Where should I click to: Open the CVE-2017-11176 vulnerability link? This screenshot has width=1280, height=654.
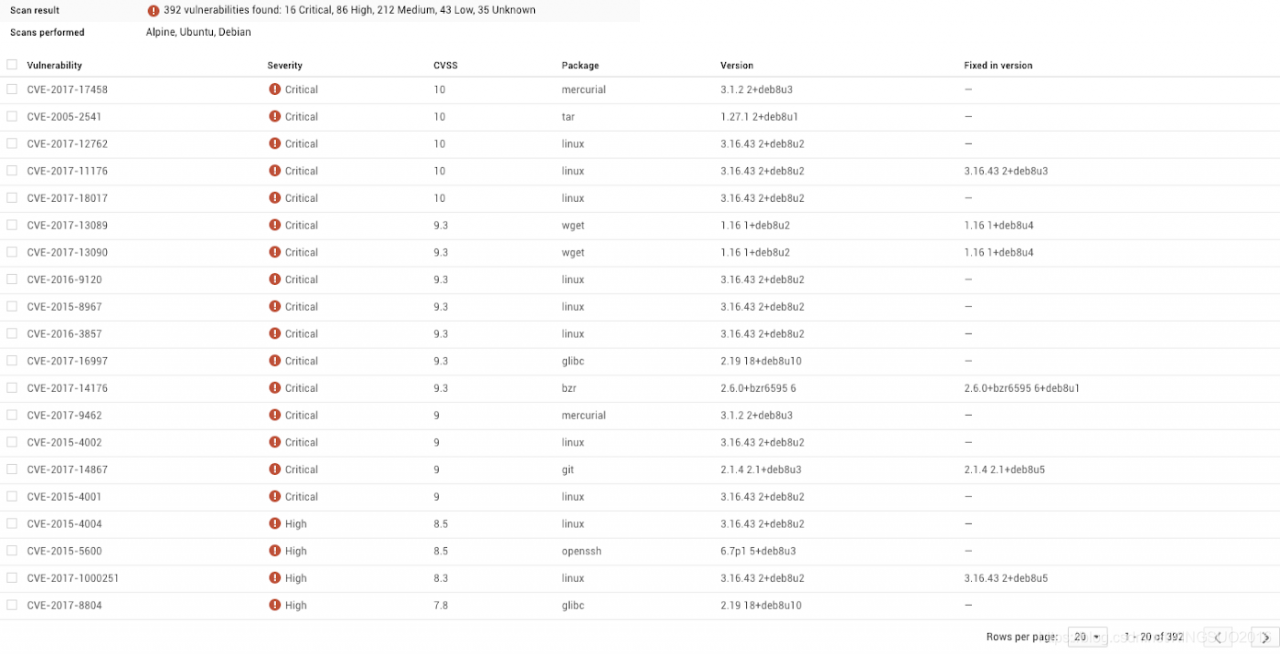pos(67,171)
